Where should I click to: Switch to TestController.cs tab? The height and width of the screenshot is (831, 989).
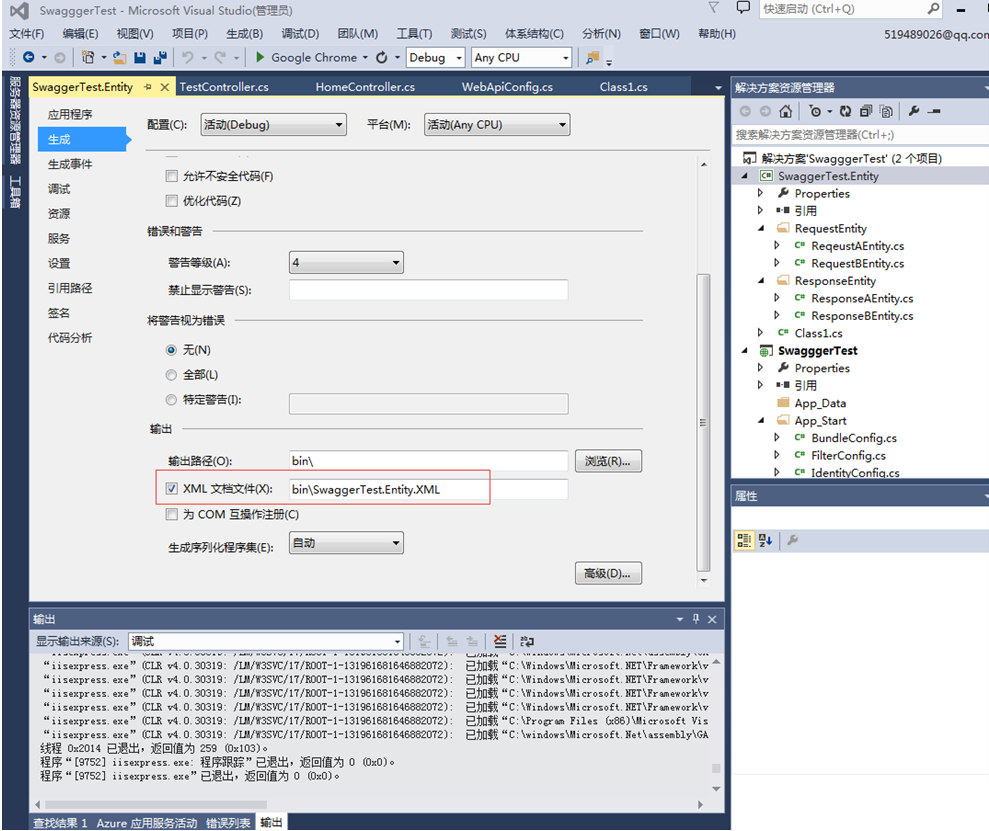point(224,87)
